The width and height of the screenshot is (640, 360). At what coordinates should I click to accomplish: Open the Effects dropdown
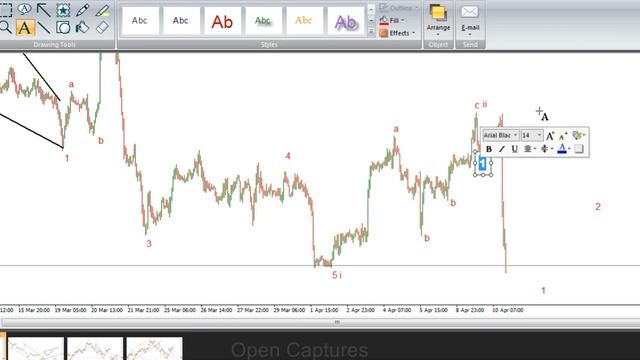pos(397,33)
